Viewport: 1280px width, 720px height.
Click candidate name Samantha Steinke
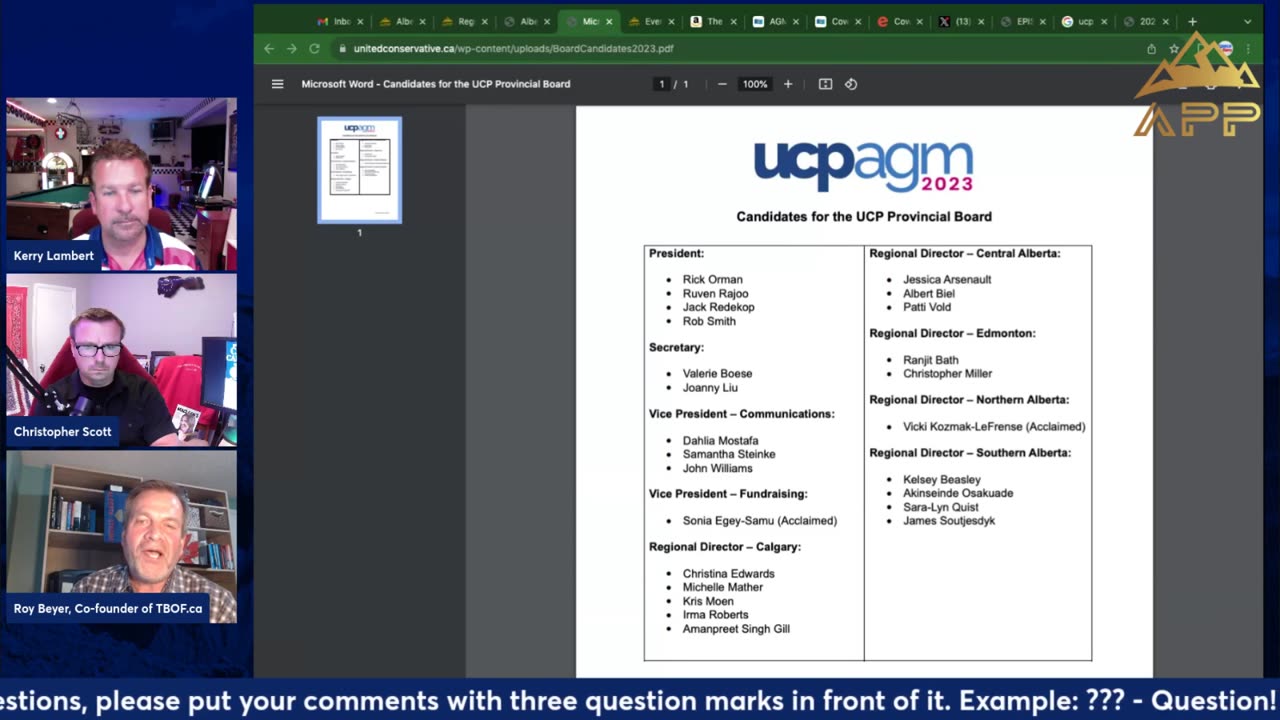point(729,454)
